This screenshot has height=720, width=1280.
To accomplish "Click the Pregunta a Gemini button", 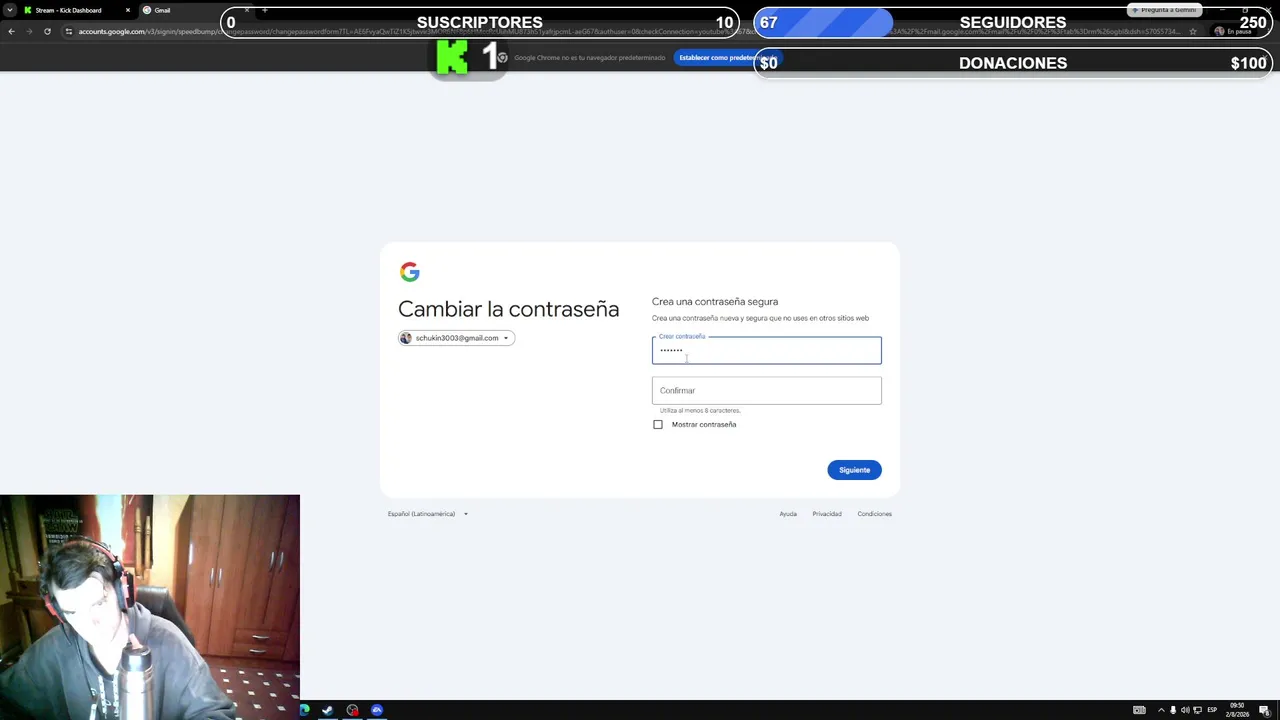I will 1163,10.
